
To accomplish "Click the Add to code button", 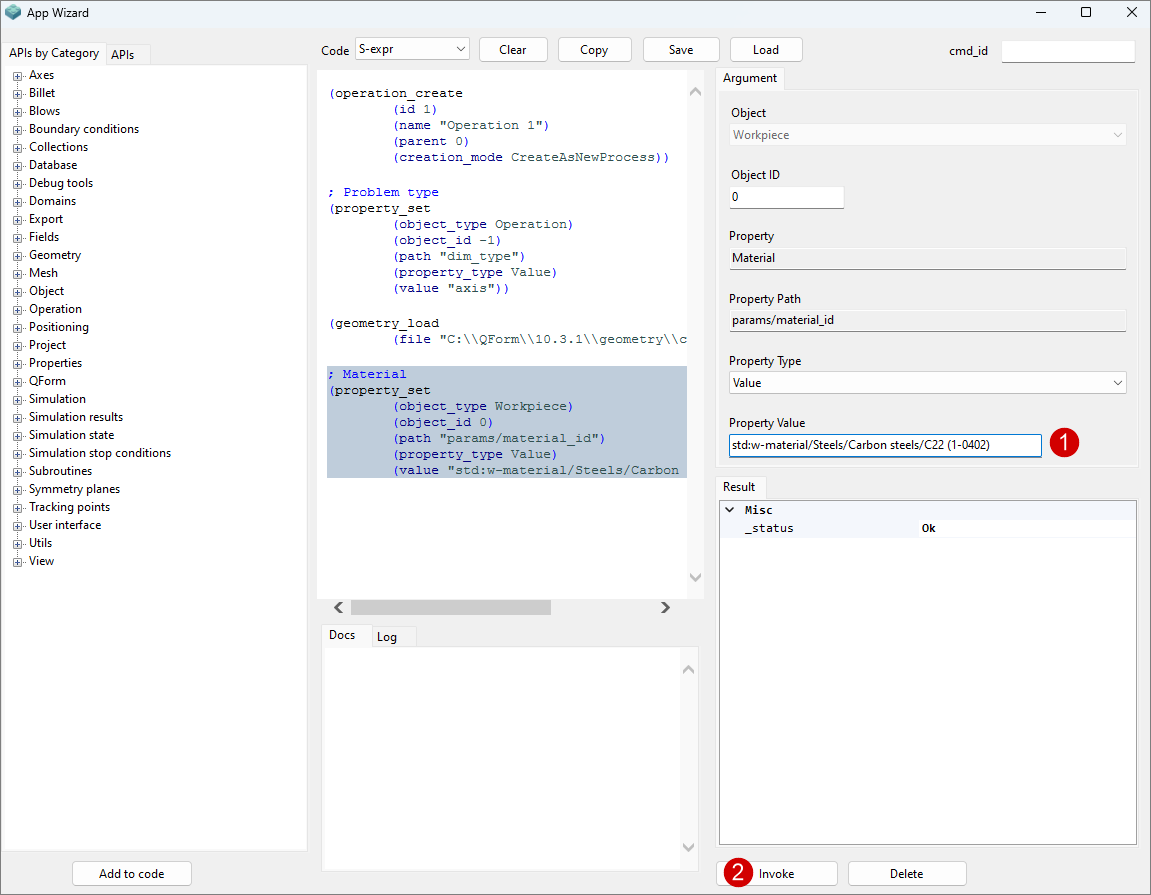I will [x=131, y=873].
